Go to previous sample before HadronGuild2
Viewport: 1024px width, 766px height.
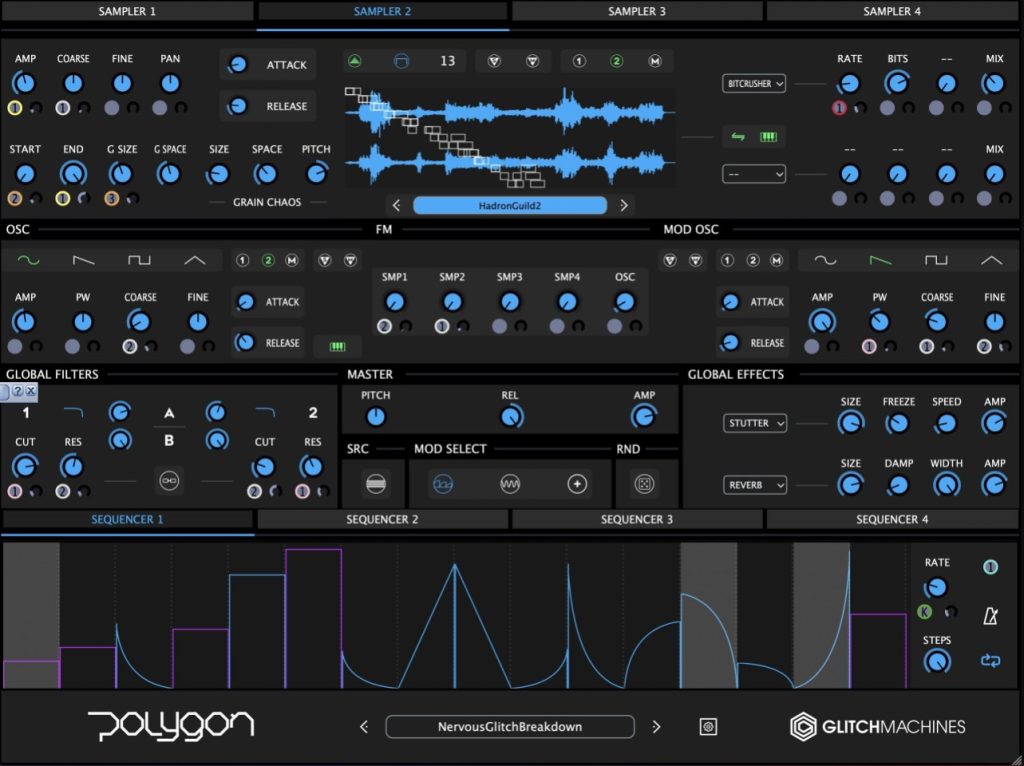396,206
